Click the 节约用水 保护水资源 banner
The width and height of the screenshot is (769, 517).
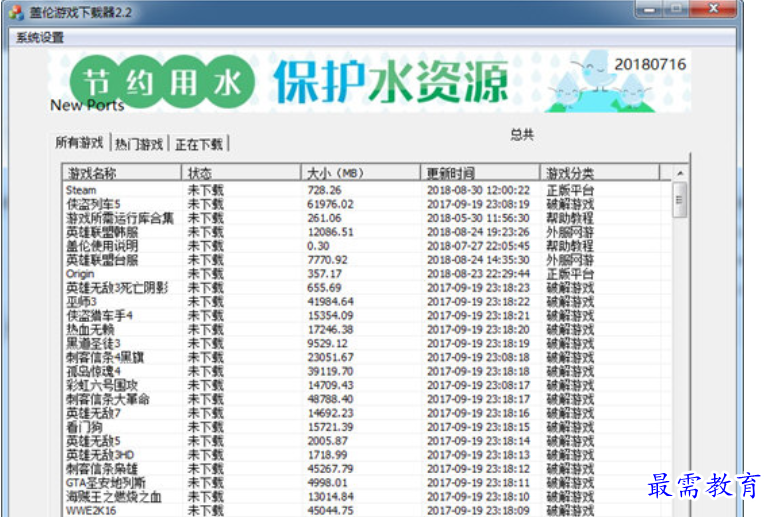(370, 82)
